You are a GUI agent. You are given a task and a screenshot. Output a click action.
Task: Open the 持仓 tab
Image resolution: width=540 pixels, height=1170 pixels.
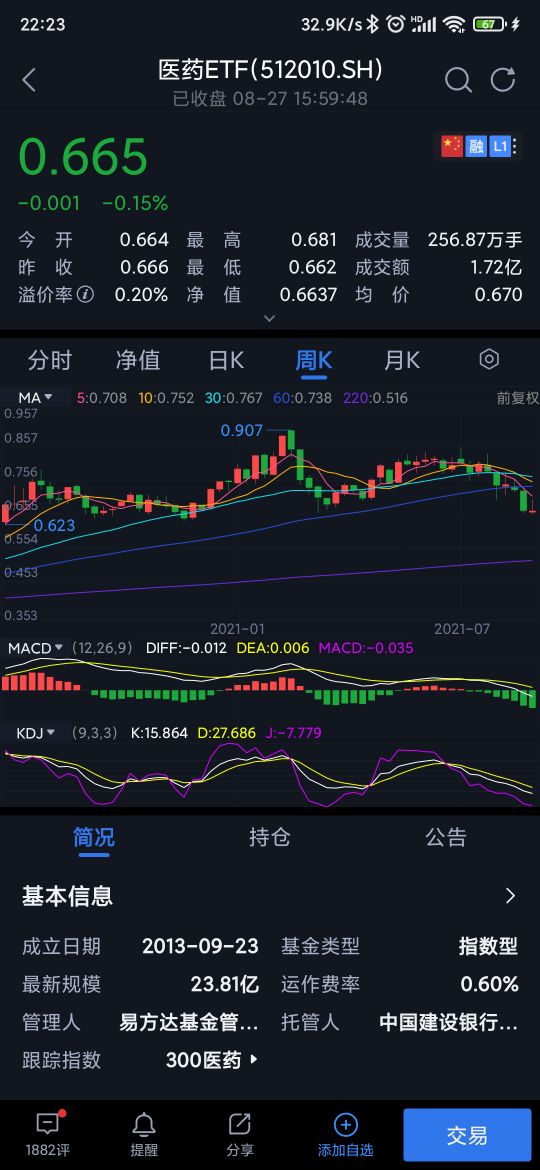tap(269, 837)
